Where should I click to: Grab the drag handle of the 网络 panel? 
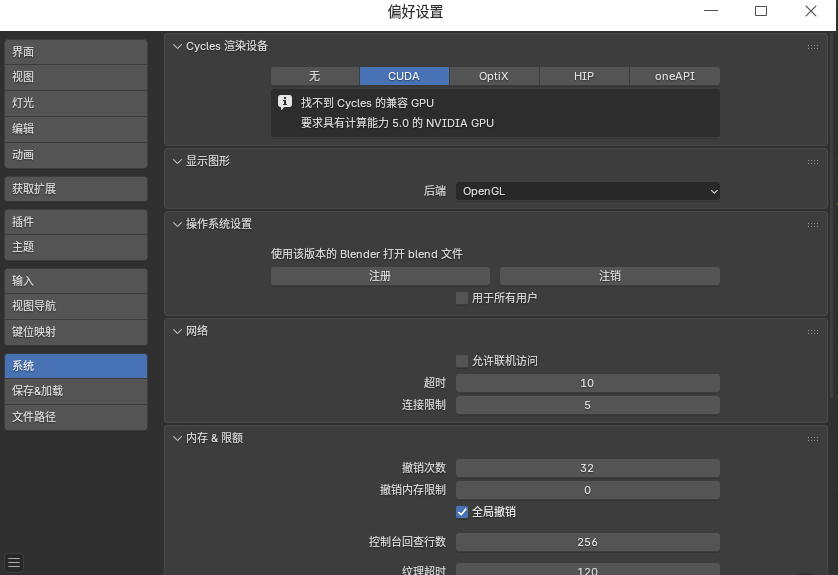coord(813,332)
